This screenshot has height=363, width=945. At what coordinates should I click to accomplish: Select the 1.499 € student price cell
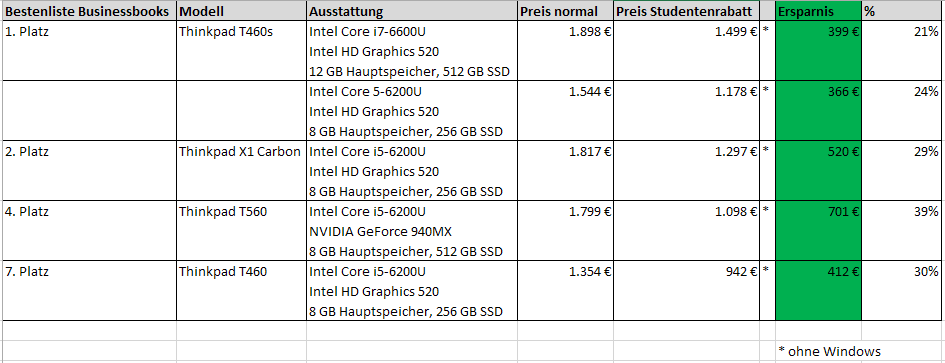tap(687, 32)
